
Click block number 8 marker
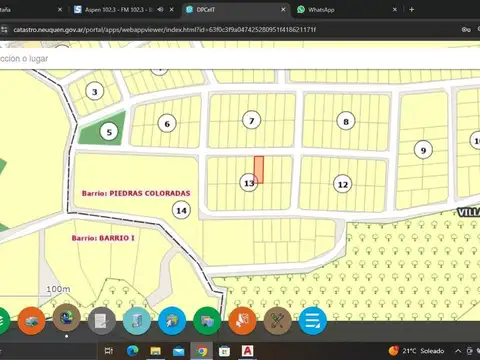346,122
